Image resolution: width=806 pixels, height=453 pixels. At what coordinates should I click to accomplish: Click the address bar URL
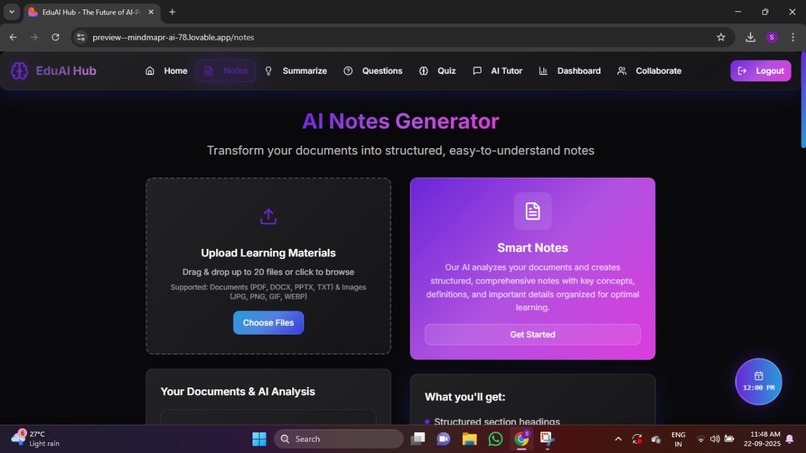coord(173,37)
